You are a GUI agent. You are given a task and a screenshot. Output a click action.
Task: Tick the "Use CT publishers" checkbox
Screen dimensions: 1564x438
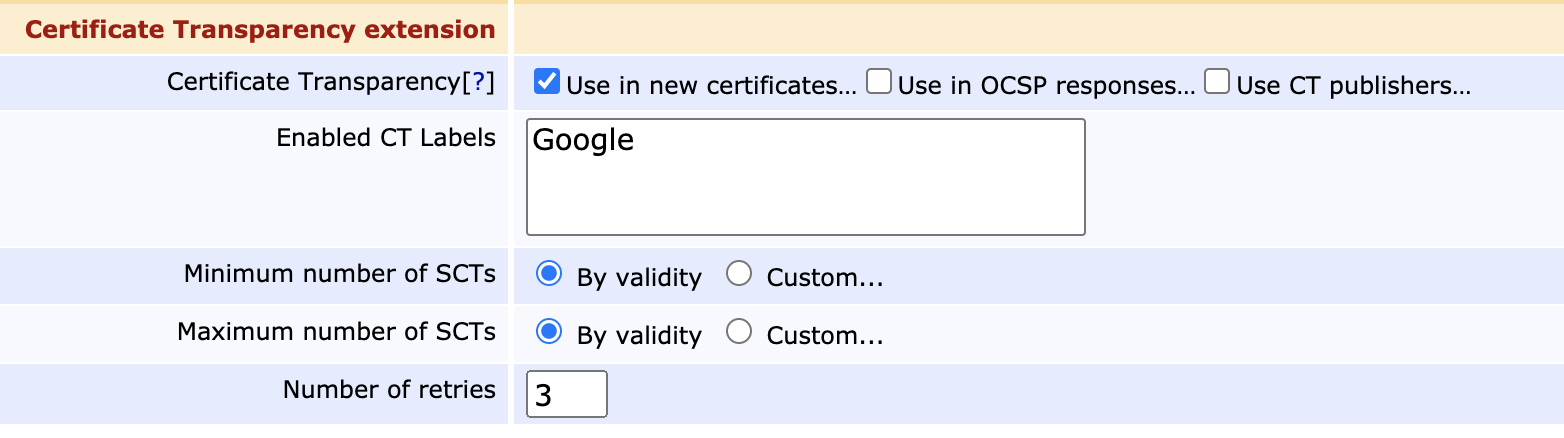[x=1217, y=81]
